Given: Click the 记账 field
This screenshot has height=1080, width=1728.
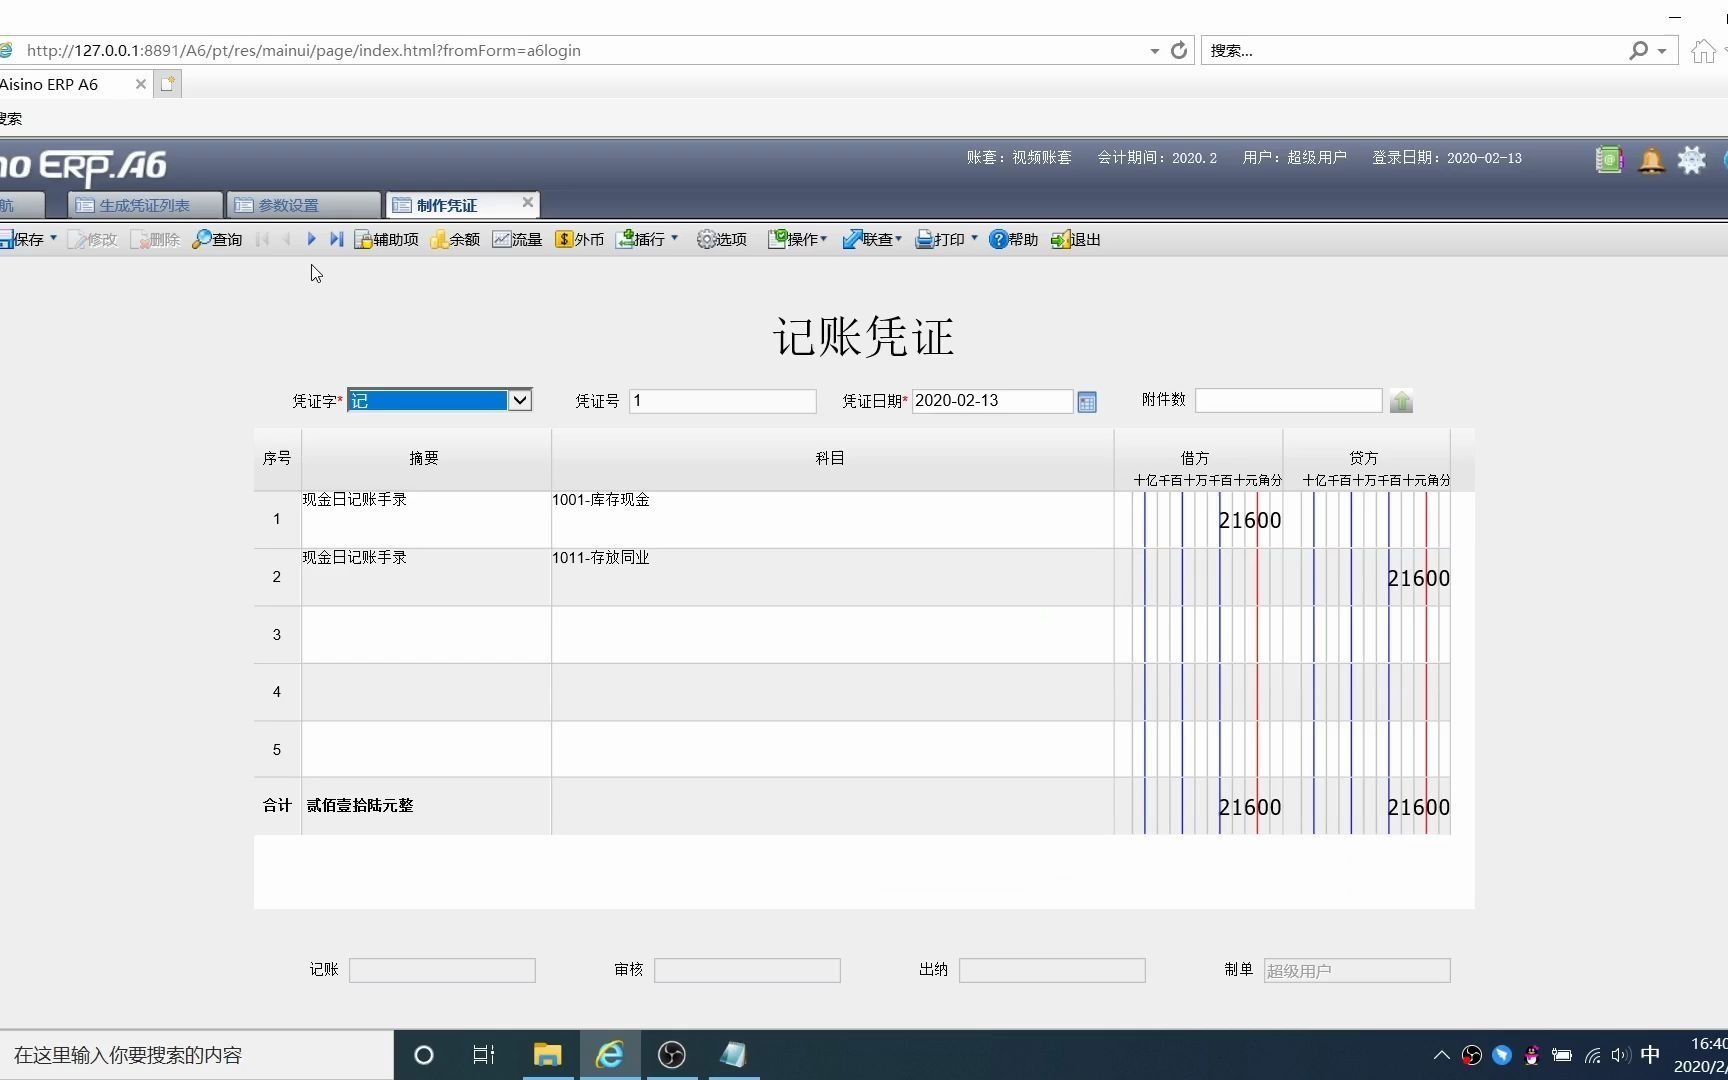Looking at the screenshot, I should [442, 970].
